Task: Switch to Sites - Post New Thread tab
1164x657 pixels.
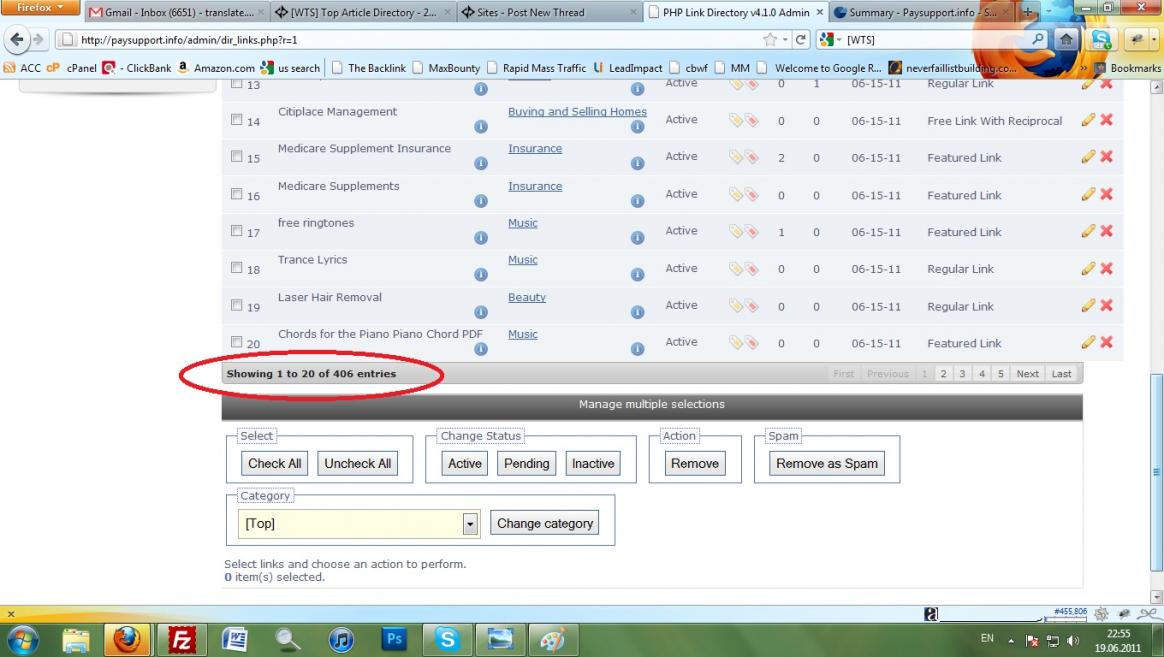Action: point(549,12)
